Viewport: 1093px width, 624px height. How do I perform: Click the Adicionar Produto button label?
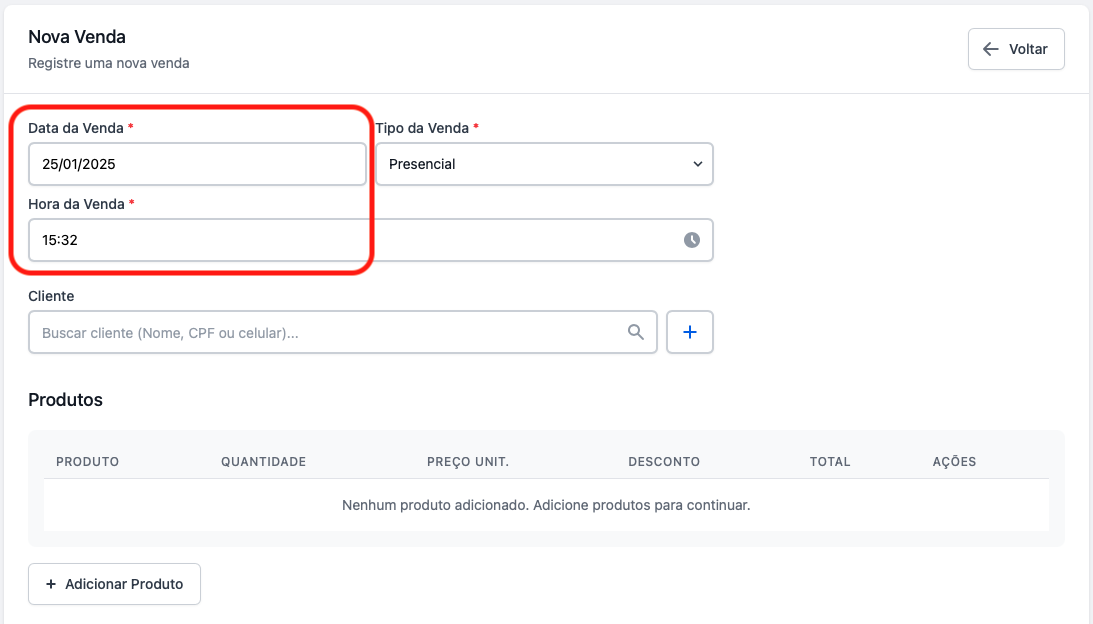[124, 584]
